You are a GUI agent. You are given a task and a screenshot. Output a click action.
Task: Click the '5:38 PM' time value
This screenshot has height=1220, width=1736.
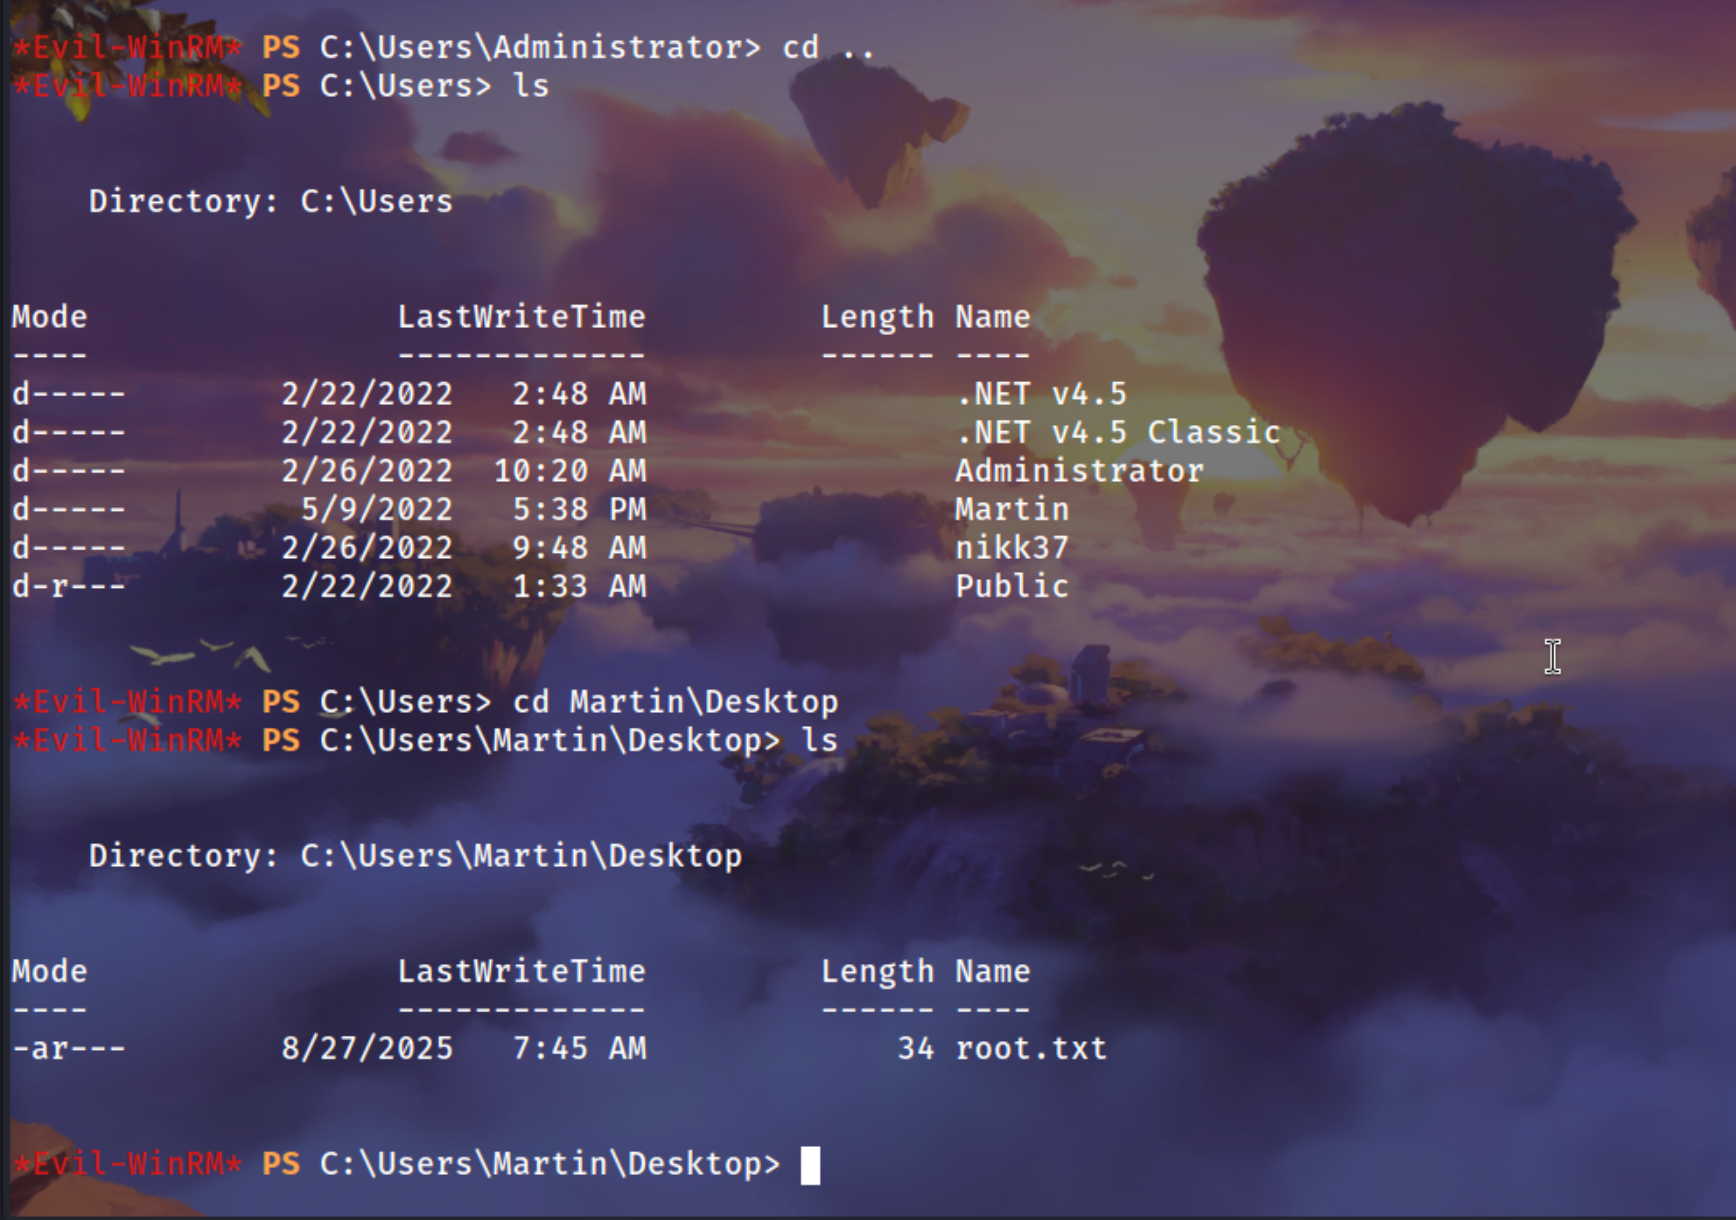click(x=580, y=509)
